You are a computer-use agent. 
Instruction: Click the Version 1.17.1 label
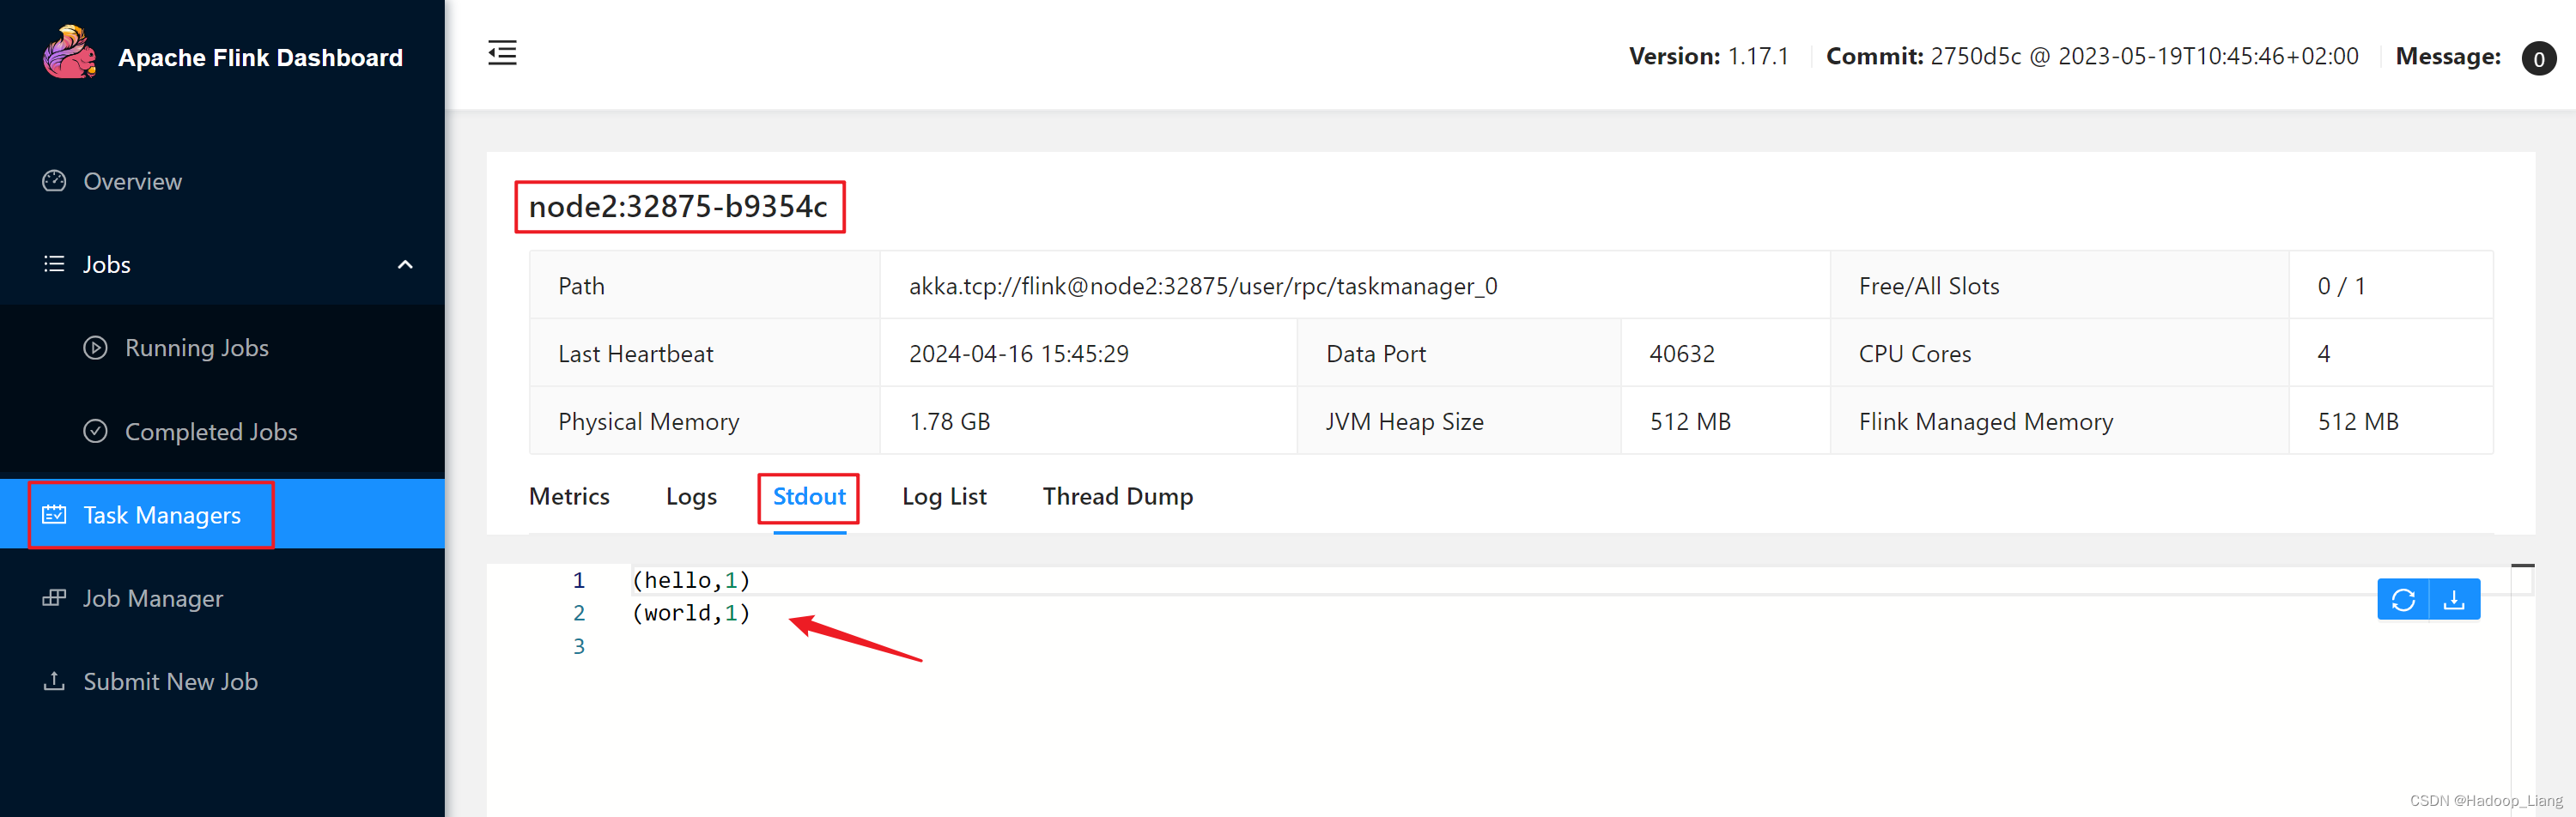[1708, 56]
